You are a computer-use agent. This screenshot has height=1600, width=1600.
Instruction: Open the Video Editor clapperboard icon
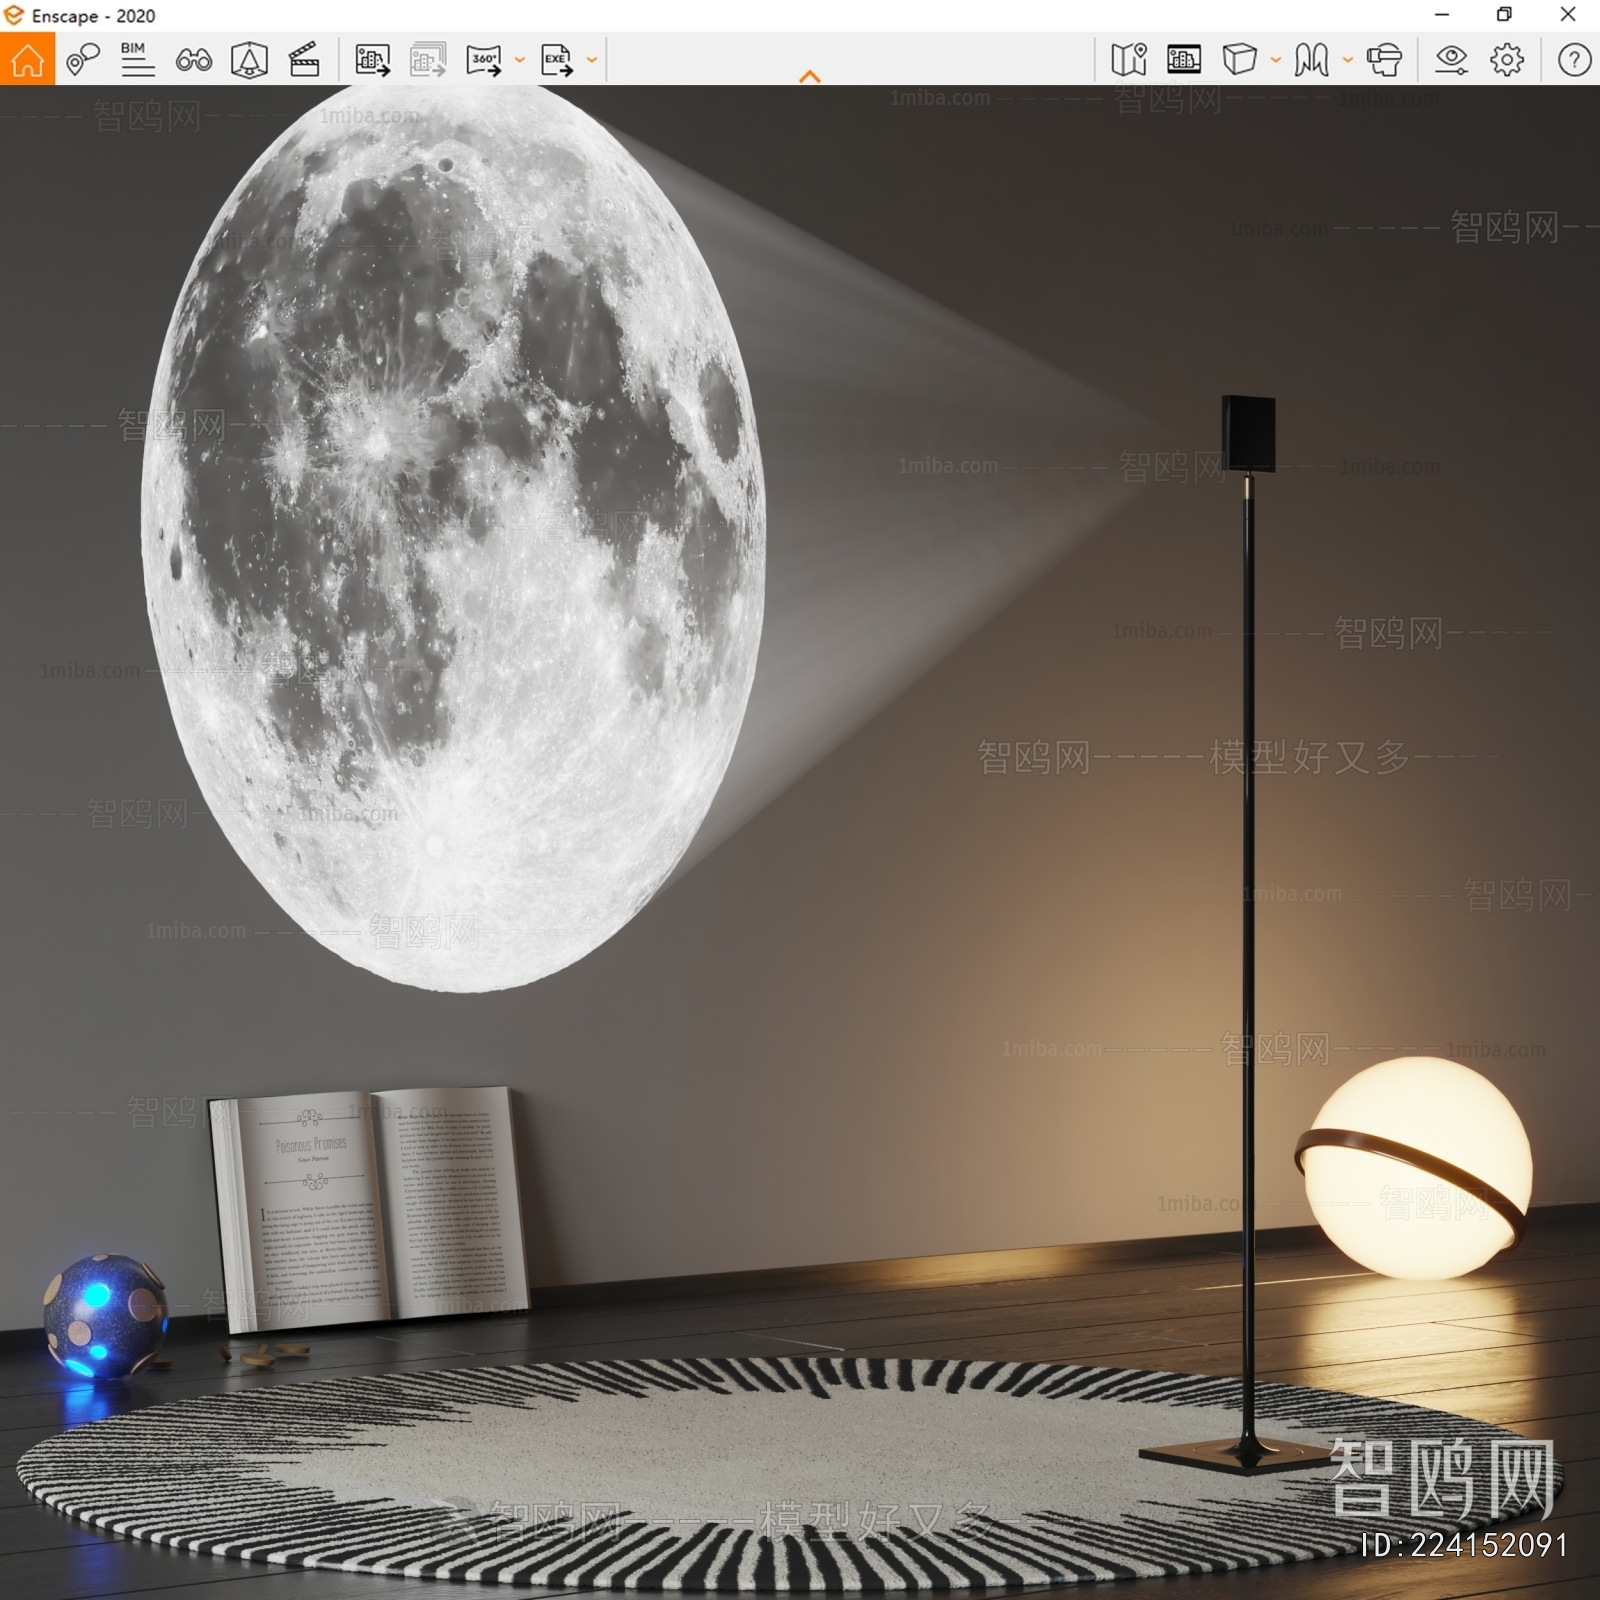tap(304, 60)
